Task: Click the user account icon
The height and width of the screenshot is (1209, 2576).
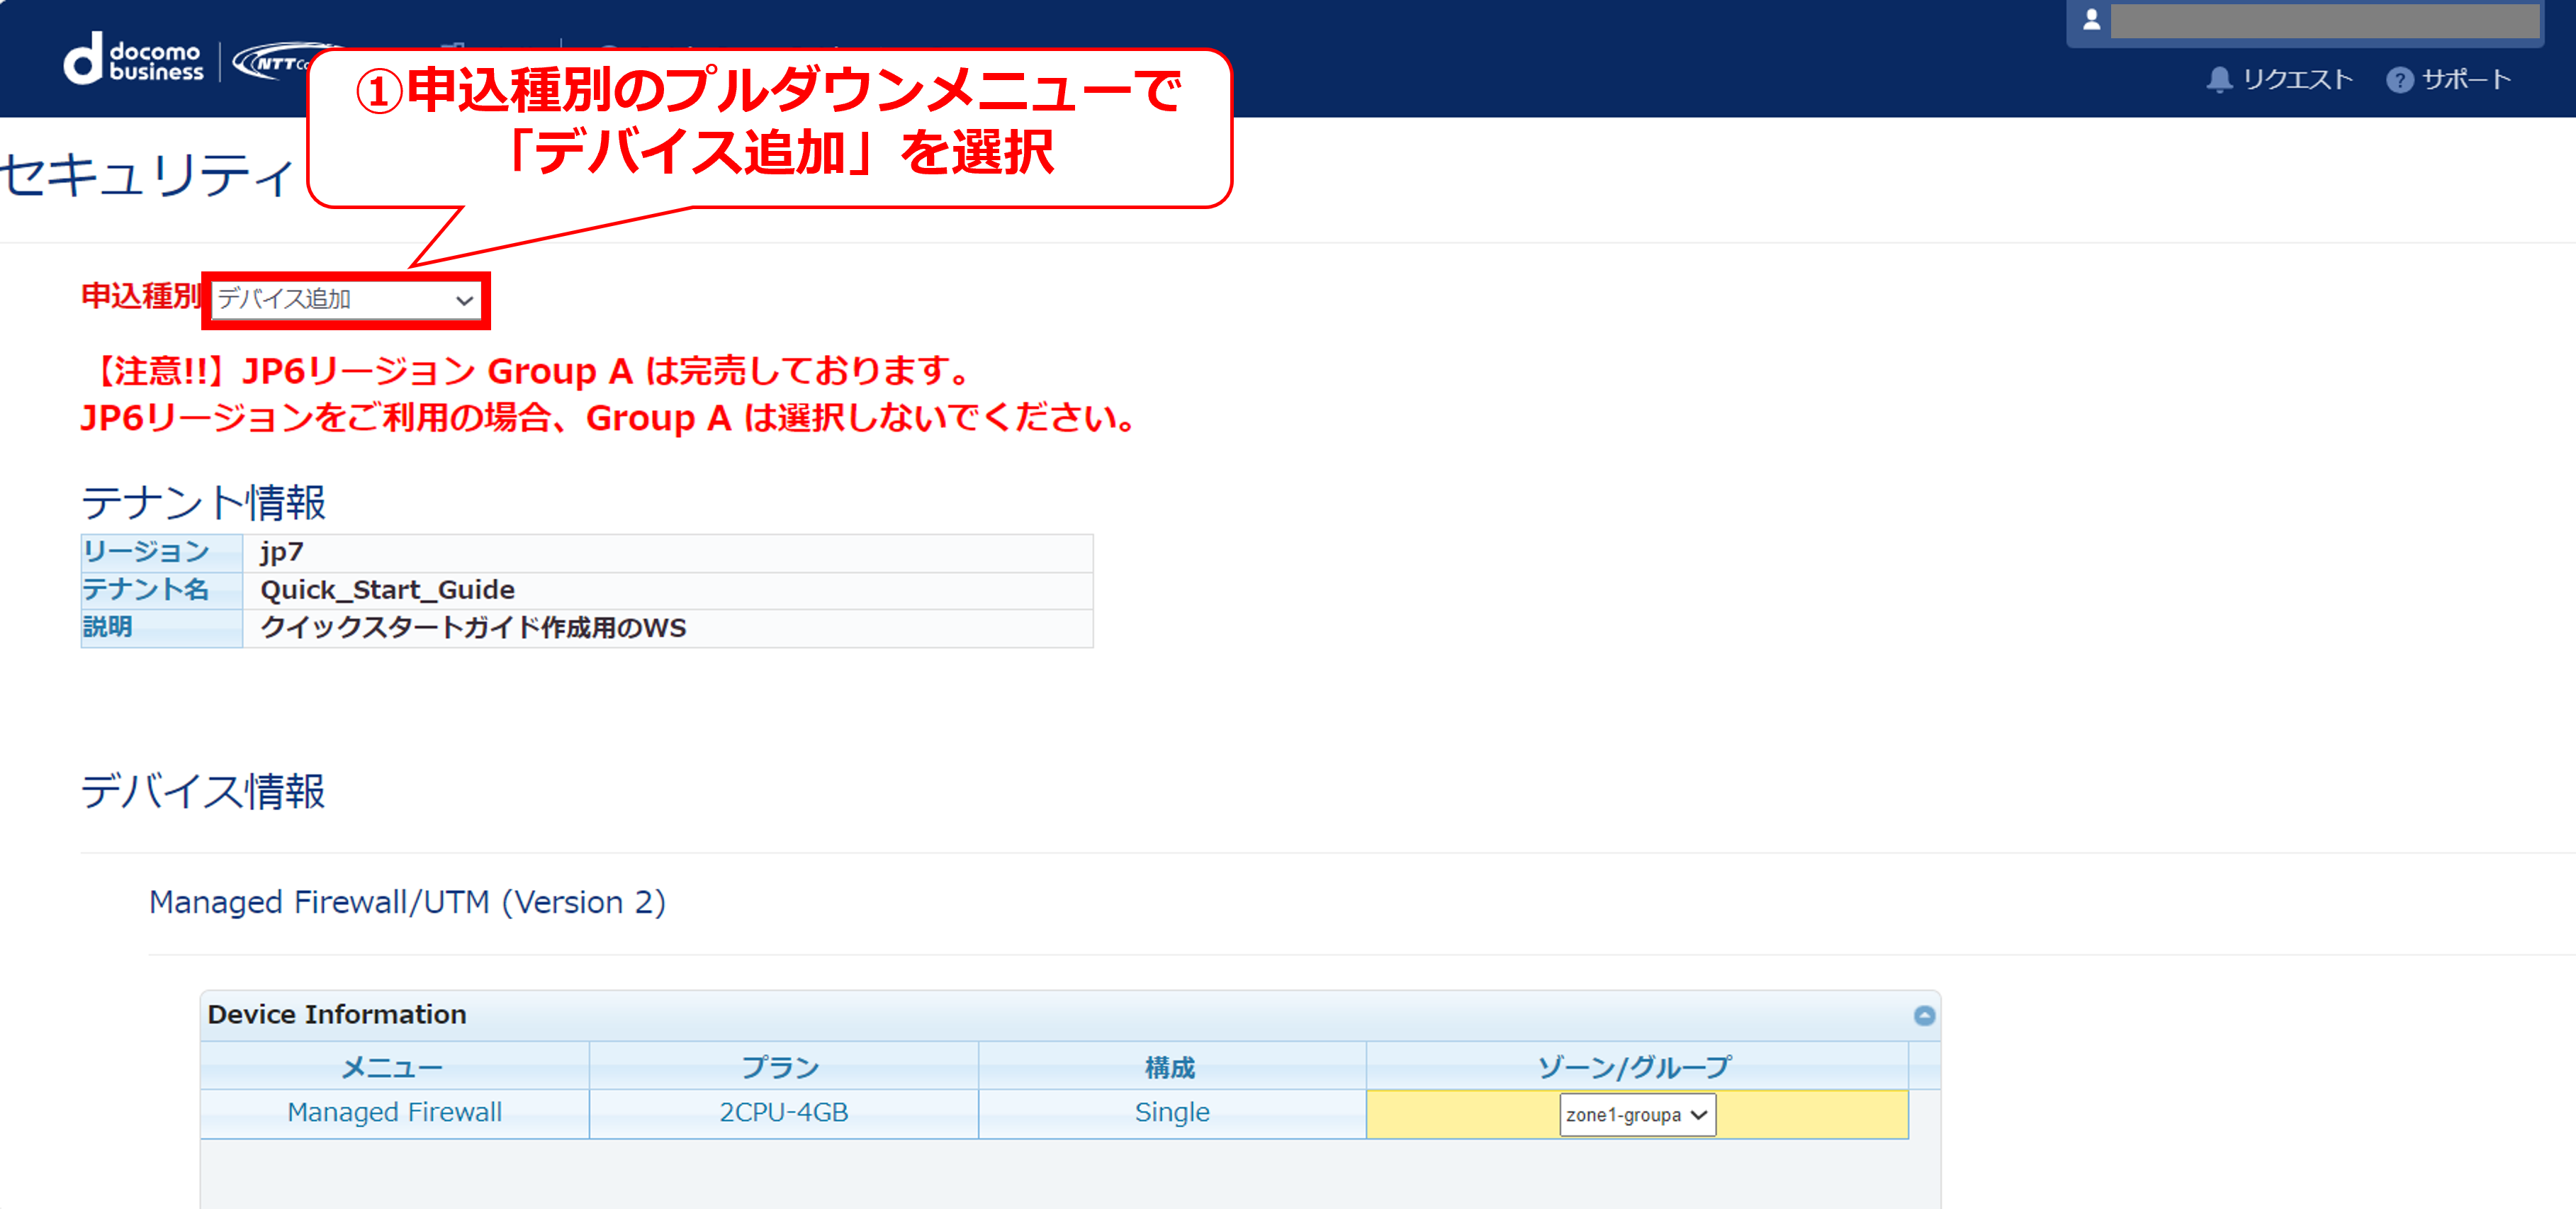Action: [2091, 20]
